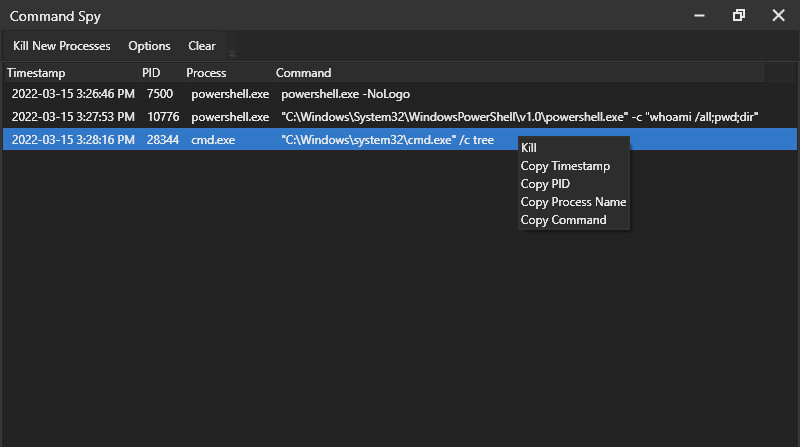Sort by the Timestamp column header
Image resolution: width=800 pixels, height=447 pixels.
36,73
